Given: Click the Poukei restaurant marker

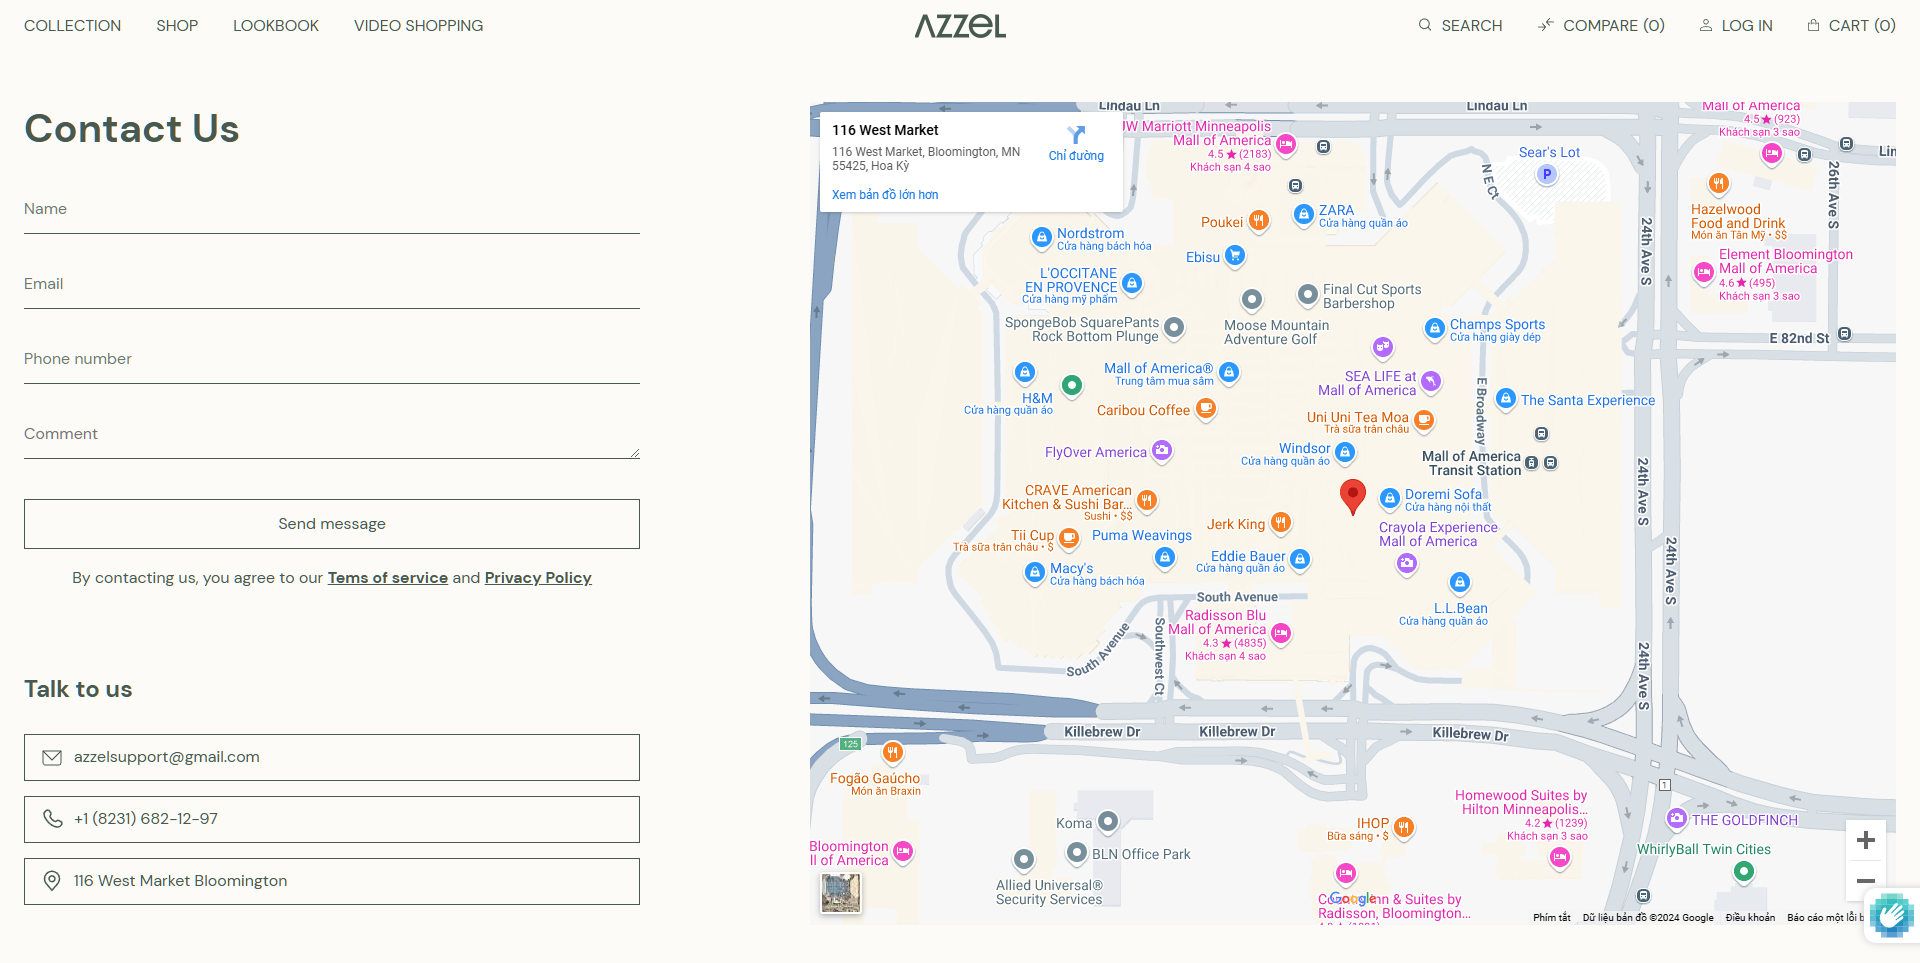Looking at the screenshot, I should (x=1259, y=220).
